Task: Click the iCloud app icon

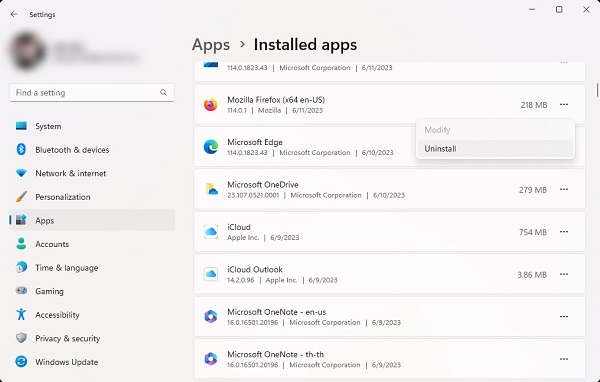Action: coord(210,232)
